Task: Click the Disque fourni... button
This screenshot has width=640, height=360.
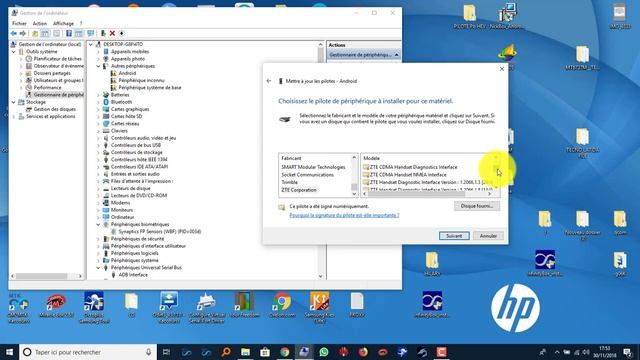Action: [477, 206]
